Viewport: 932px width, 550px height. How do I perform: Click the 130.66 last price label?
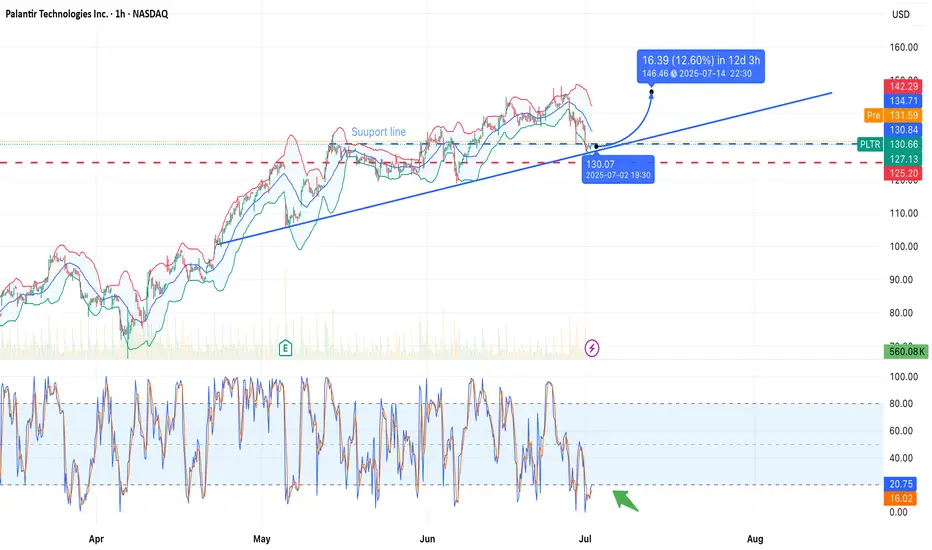[903, 144]
